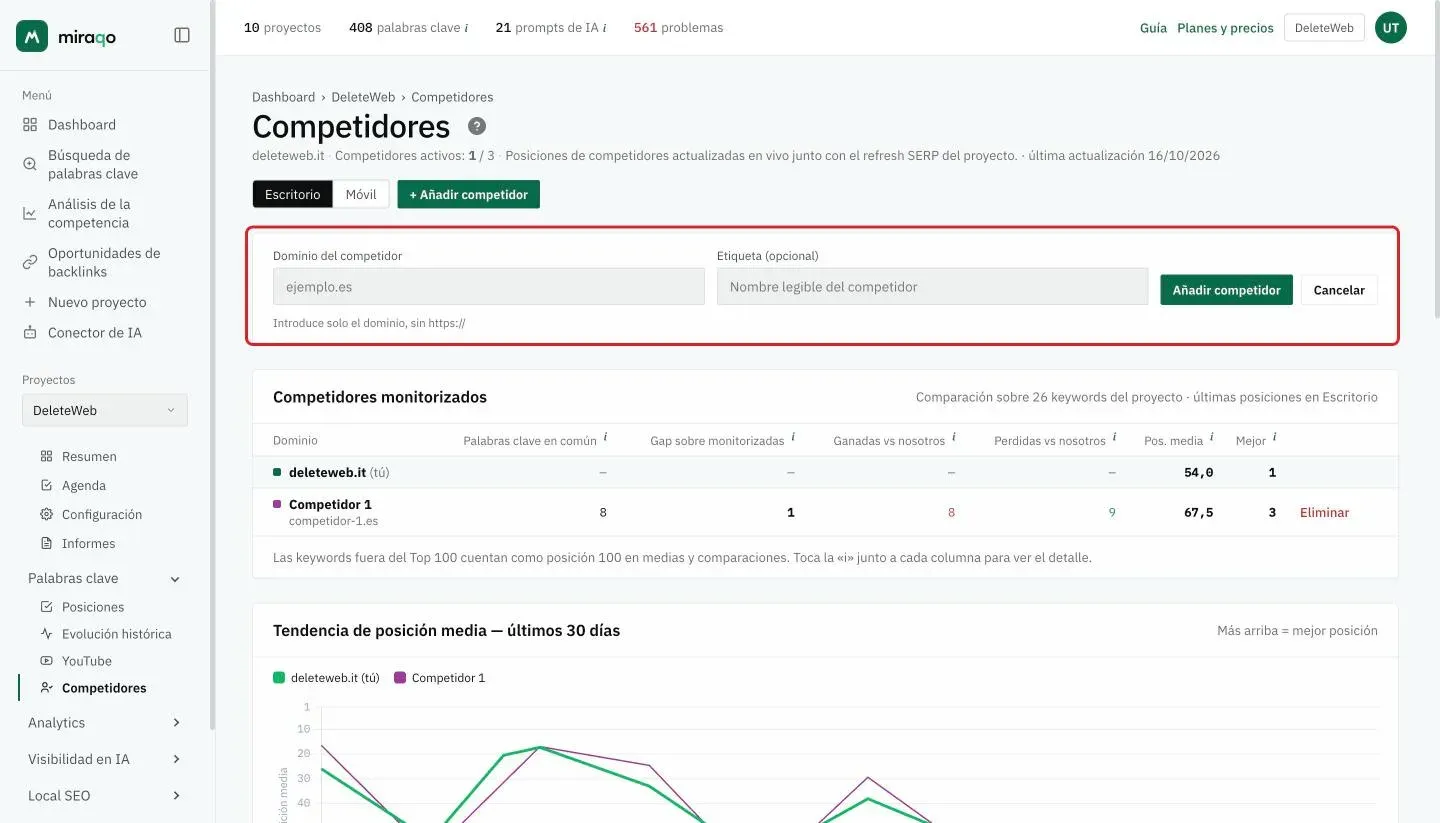Open the UT user avatar menu
The width and height of the screenshot is (1440, 823).
point(1391,28)
